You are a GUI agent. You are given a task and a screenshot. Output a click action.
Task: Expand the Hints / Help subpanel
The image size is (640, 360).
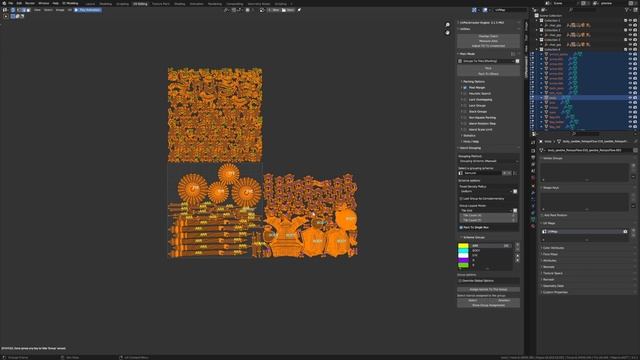click(x=470, y=141)
